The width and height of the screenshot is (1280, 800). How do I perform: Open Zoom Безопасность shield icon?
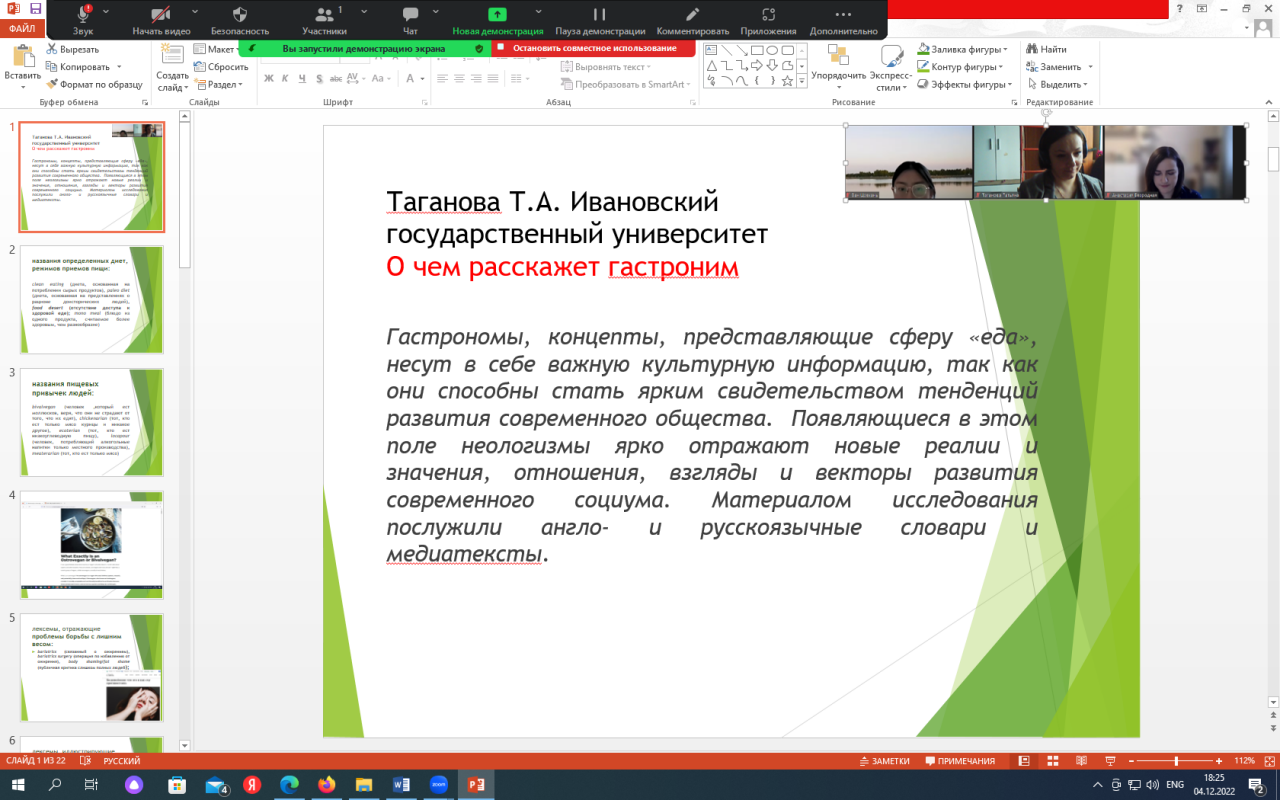[239, 15]
